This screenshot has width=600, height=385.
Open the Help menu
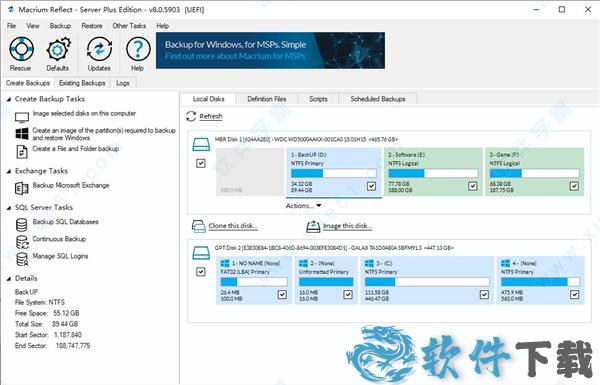(163, 26)
